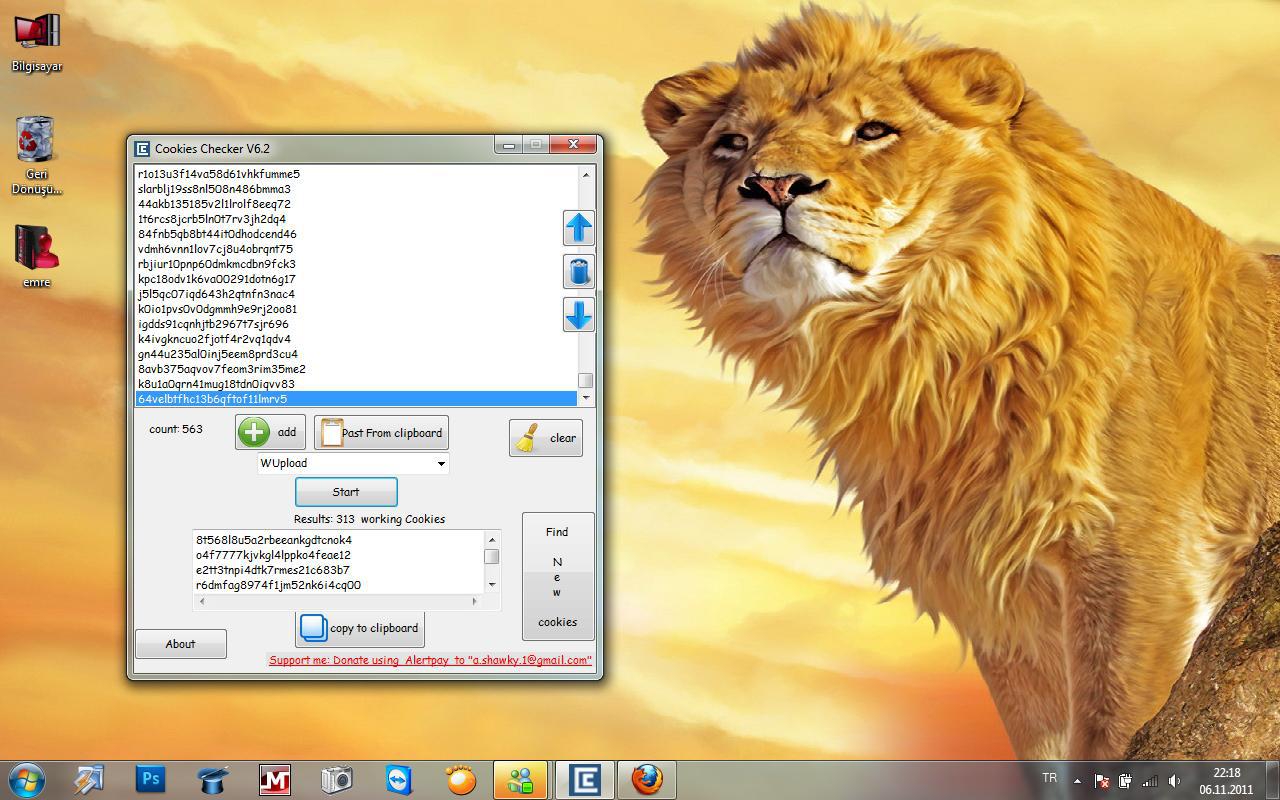Add a cookie with the green plus button
The height and width of the screenshot is (800, 1280).
pyautogui.click(x=270, y=432)
